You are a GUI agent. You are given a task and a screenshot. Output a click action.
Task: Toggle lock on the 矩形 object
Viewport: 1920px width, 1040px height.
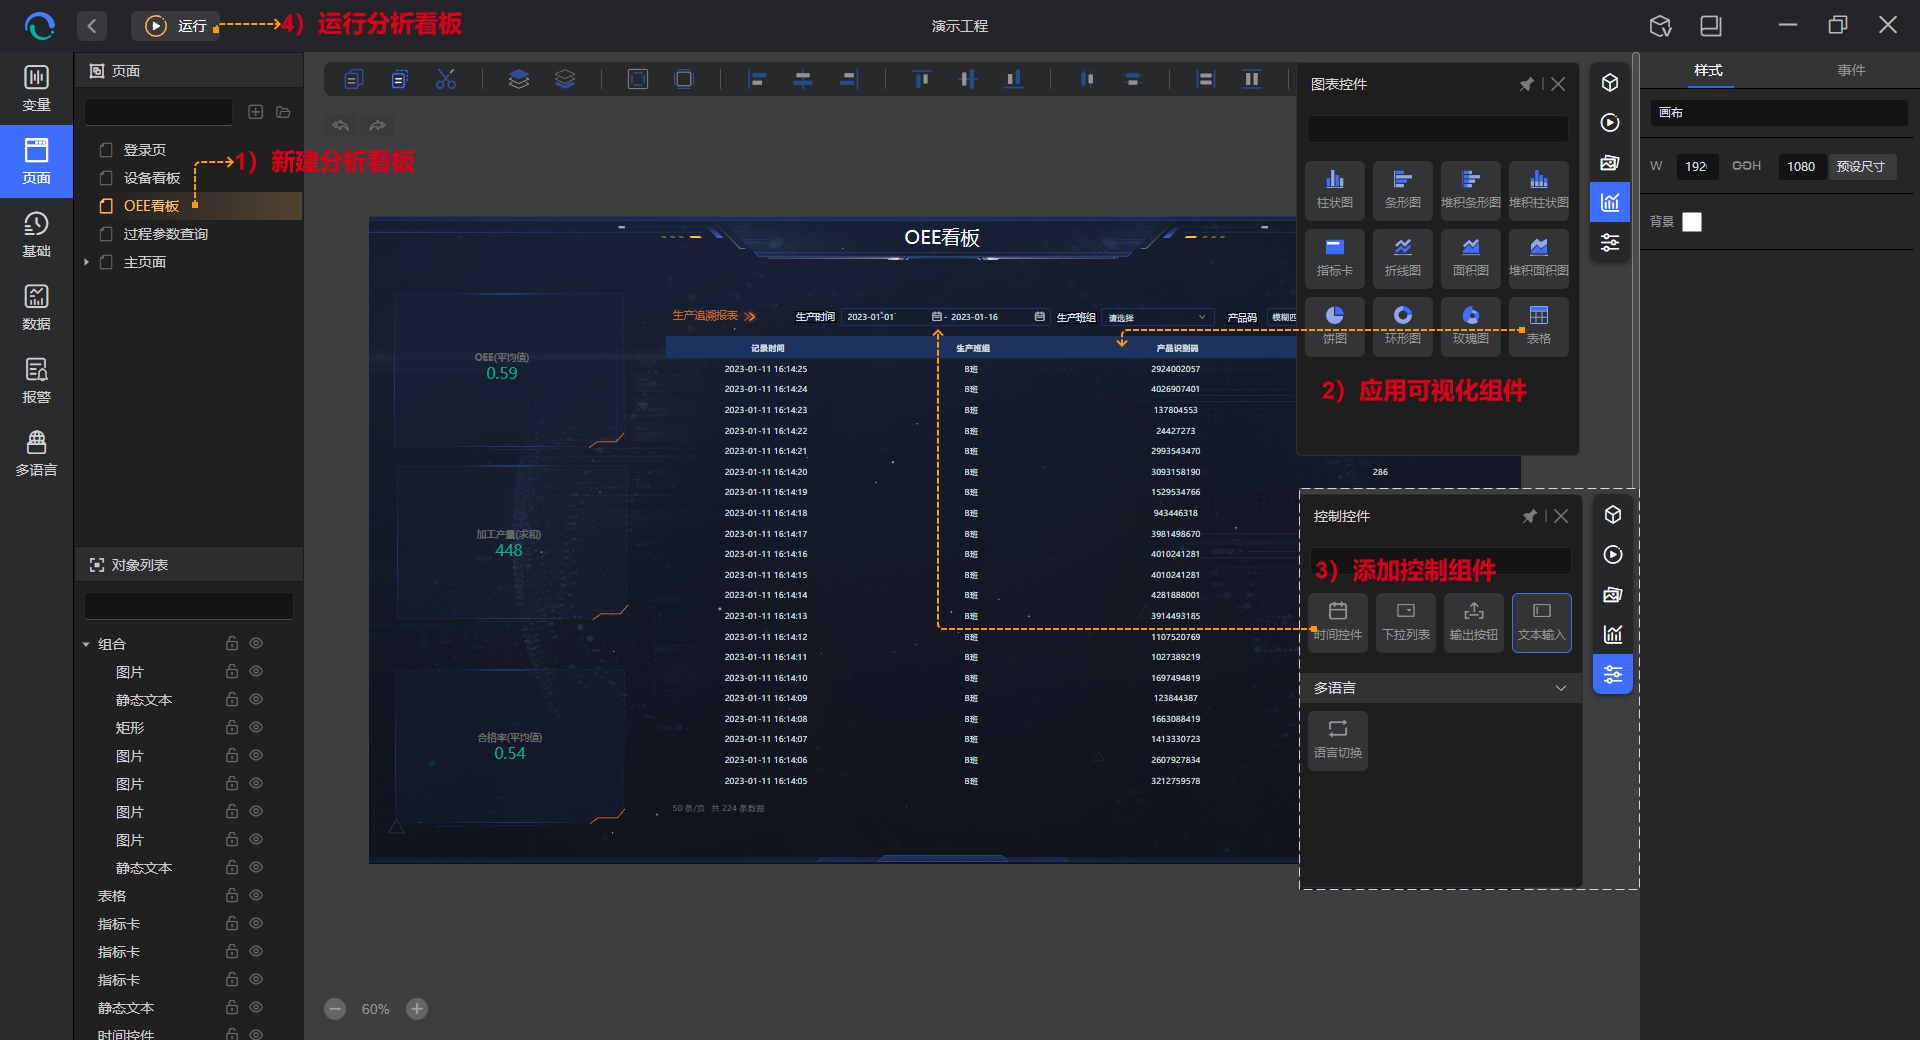(232, 727)
